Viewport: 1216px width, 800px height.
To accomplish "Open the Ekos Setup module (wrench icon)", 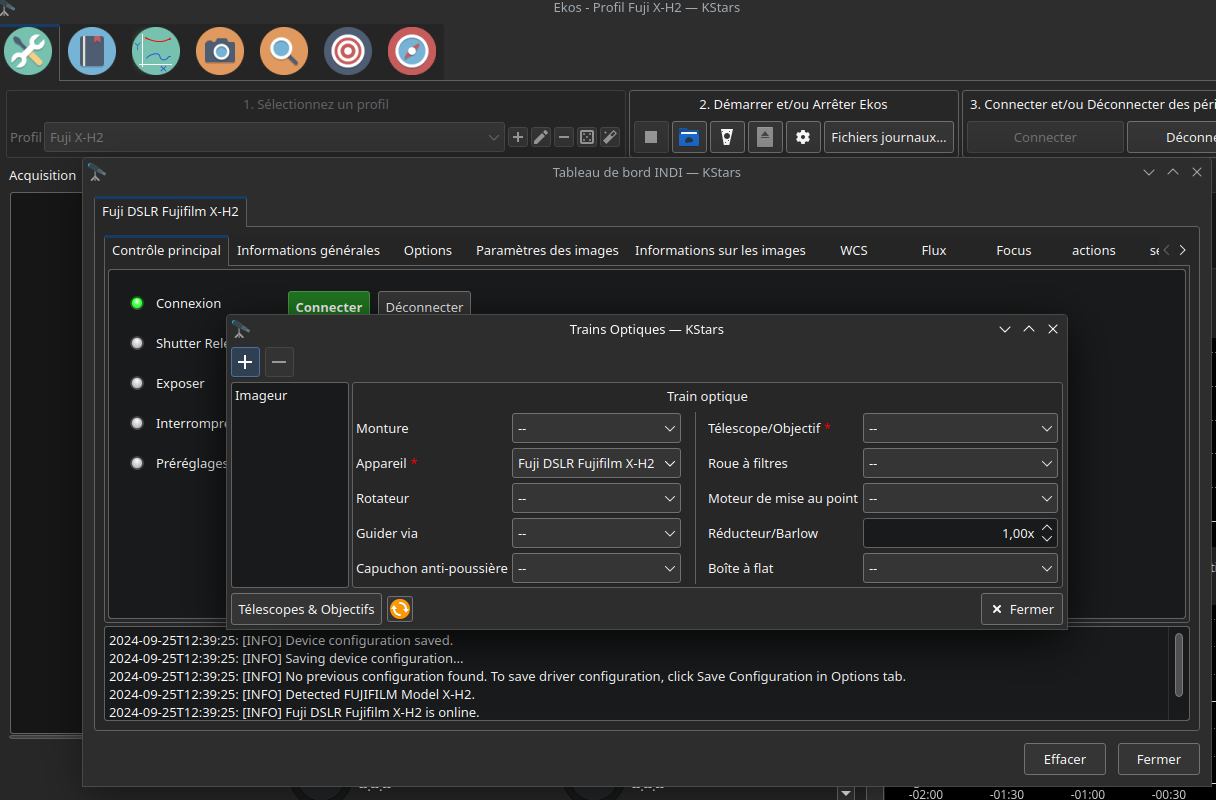I will pyautogui.click(x=28, y=51).
